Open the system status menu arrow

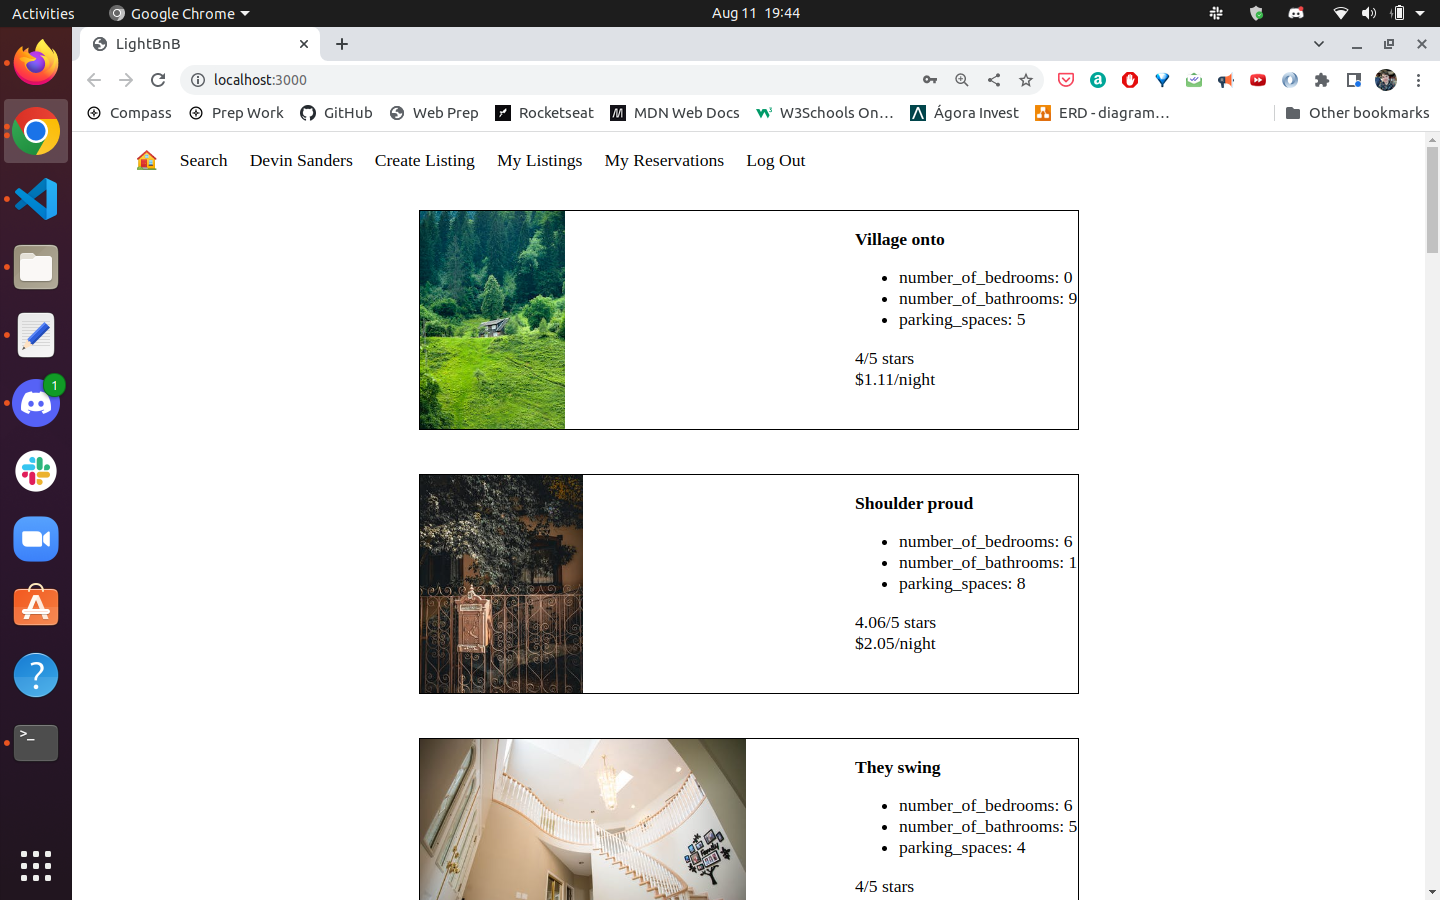click(1420, 13)
